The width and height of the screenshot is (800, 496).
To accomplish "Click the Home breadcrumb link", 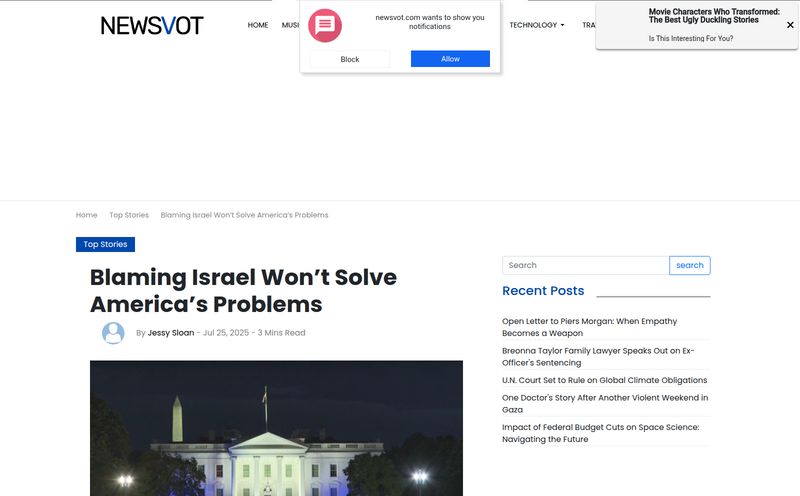I will click(x=87, y=215).
